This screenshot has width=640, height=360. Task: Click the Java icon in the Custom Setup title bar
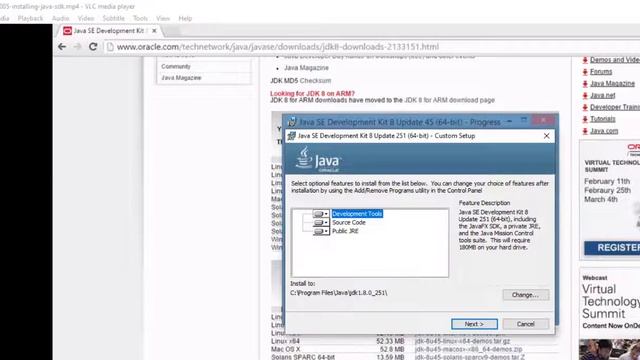(291, 136)
